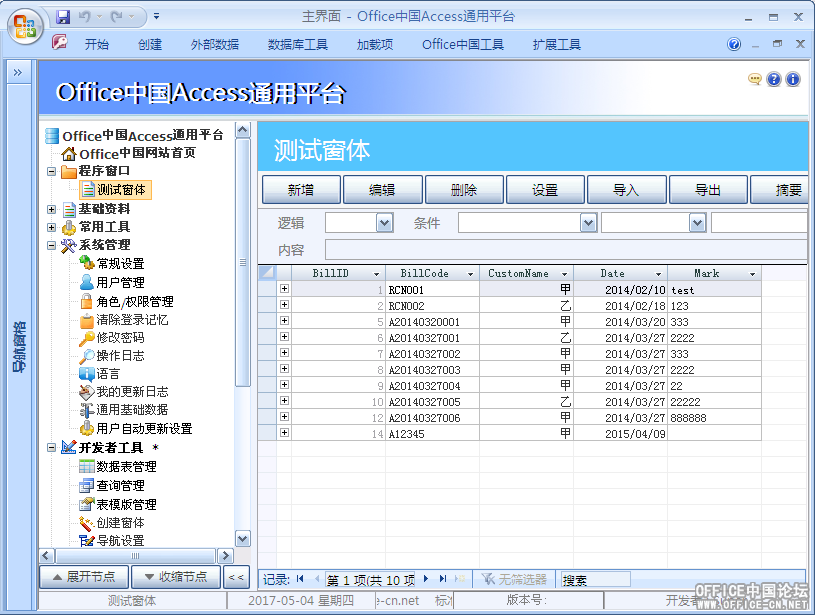Click the 内容 input field
Viewport: 815px width, 615px height.
click(567, 250)
